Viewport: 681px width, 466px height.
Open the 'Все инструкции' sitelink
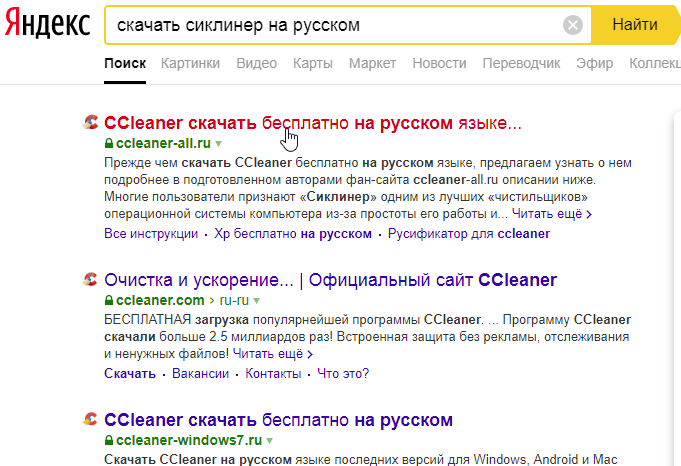pos(151,234)
